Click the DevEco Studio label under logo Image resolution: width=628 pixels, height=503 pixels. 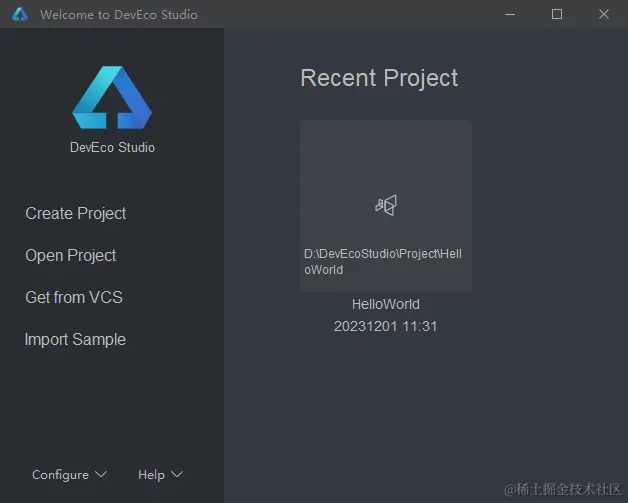tap(112, 147)
